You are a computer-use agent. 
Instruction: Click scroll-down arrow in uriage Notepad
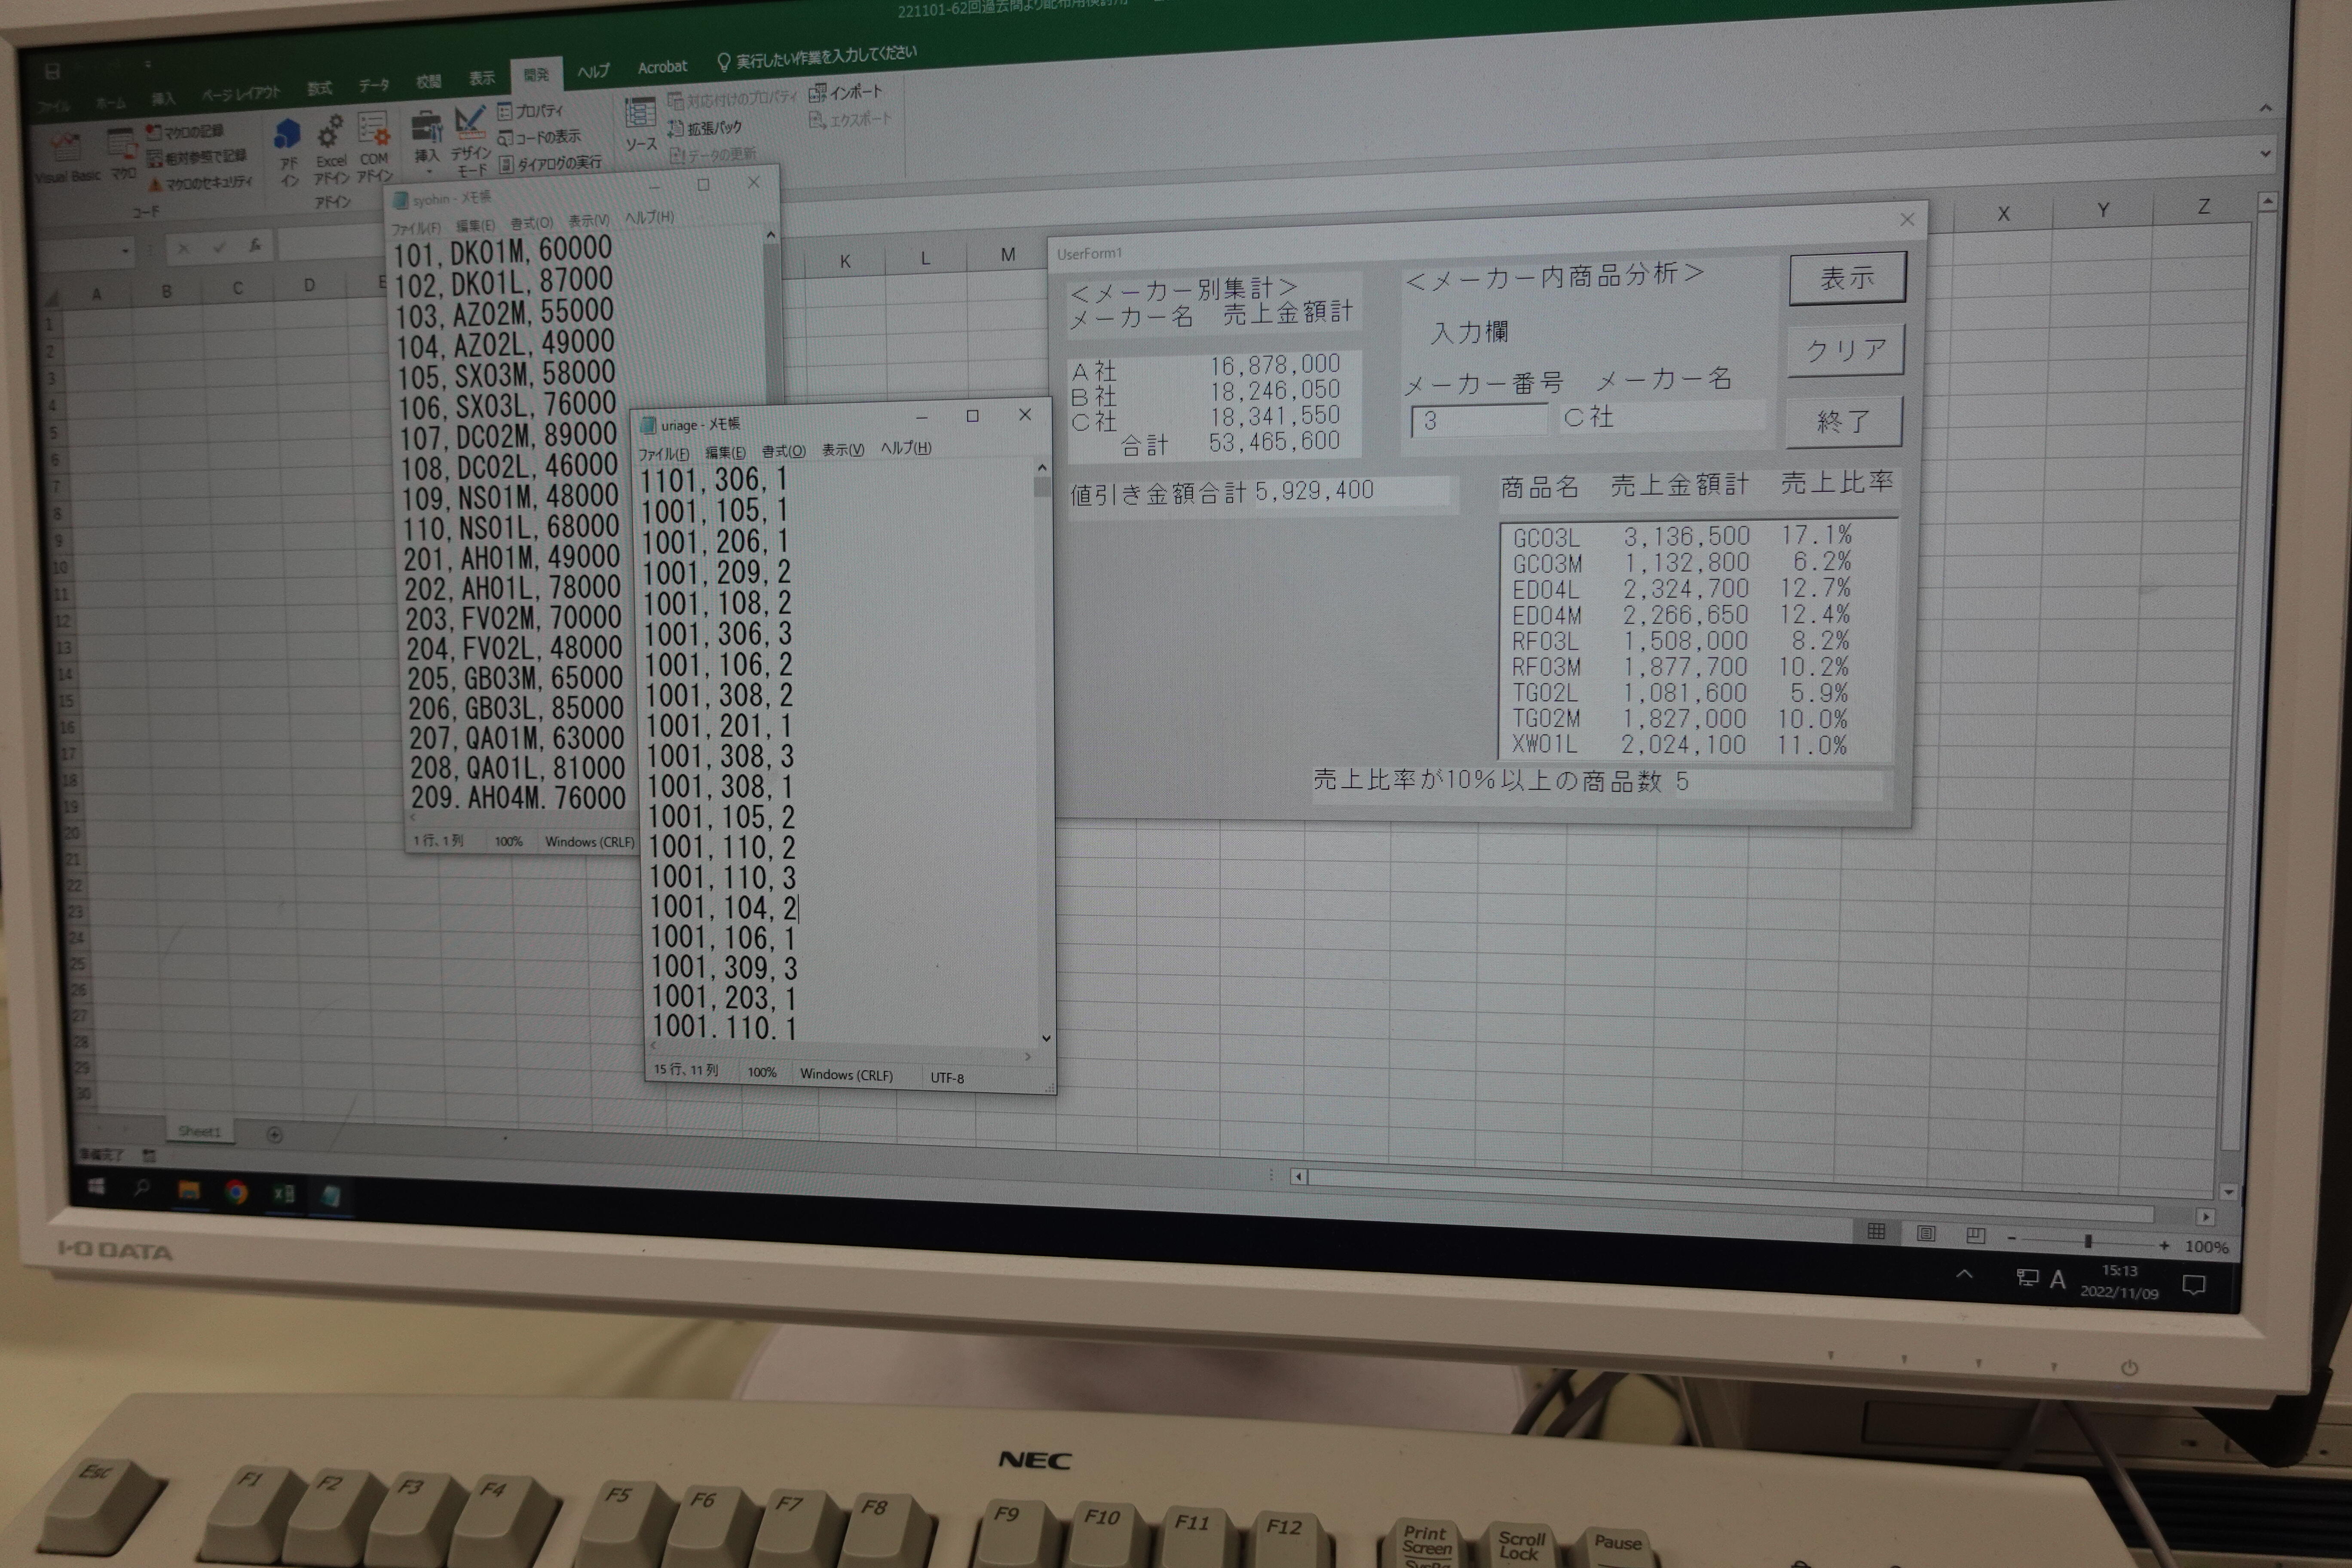pos(1046,1038)
